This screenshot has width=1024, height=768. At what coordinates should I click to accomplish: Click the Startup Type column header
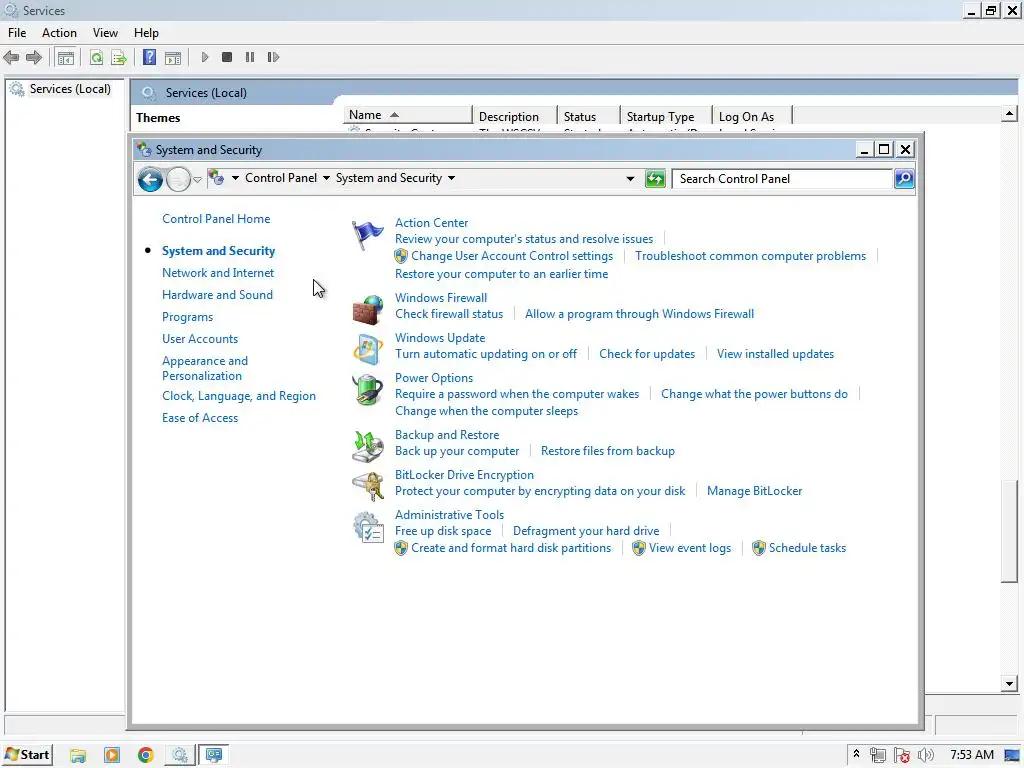[665, 116]
